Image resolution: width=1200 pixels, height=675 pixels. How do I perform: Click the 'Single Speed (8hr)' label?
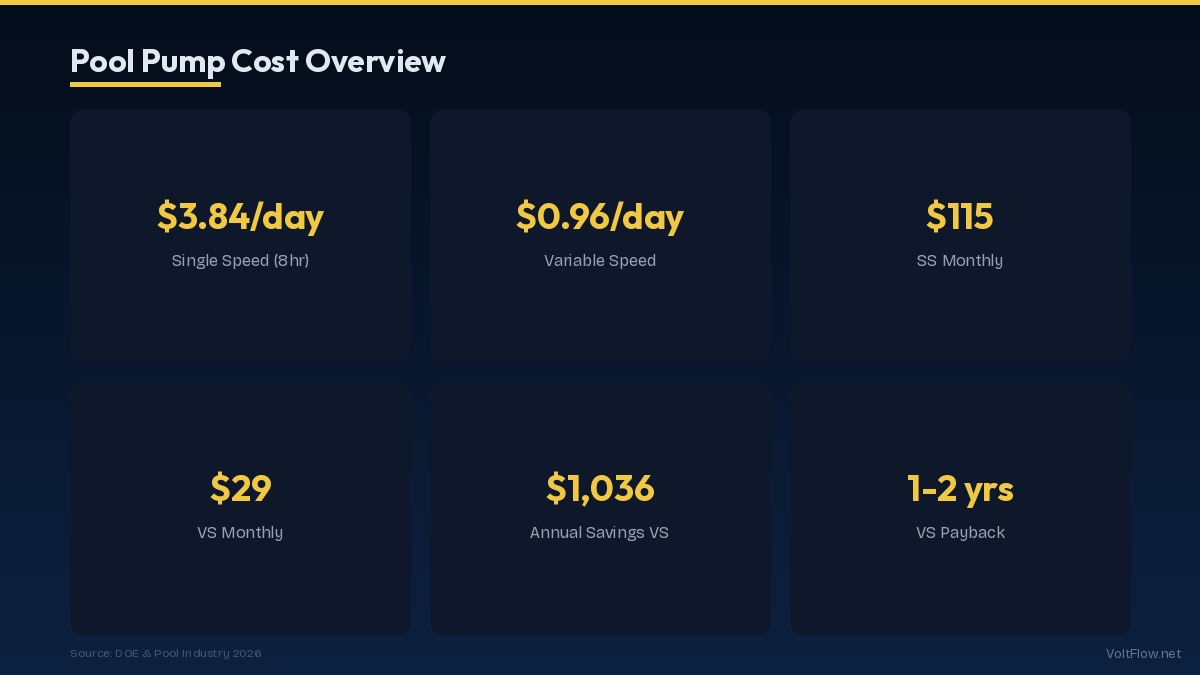[240, 261]
